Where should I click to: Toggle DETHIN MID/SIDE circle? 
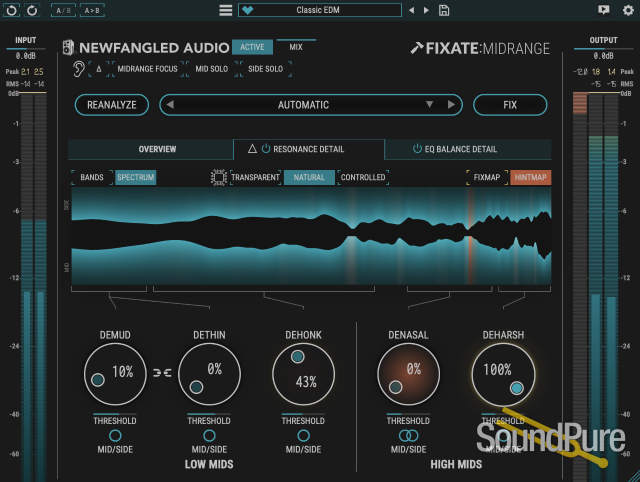[209, 435]
